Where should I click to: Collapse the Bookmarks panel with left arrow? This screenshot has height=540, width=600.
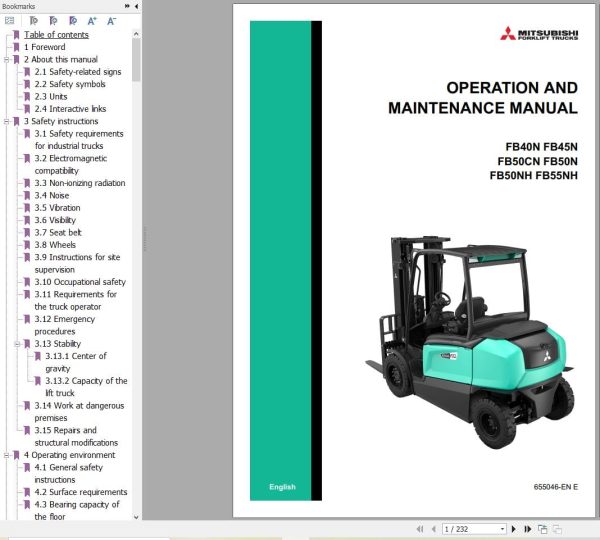pyautogui.click(x=136, y=6)
